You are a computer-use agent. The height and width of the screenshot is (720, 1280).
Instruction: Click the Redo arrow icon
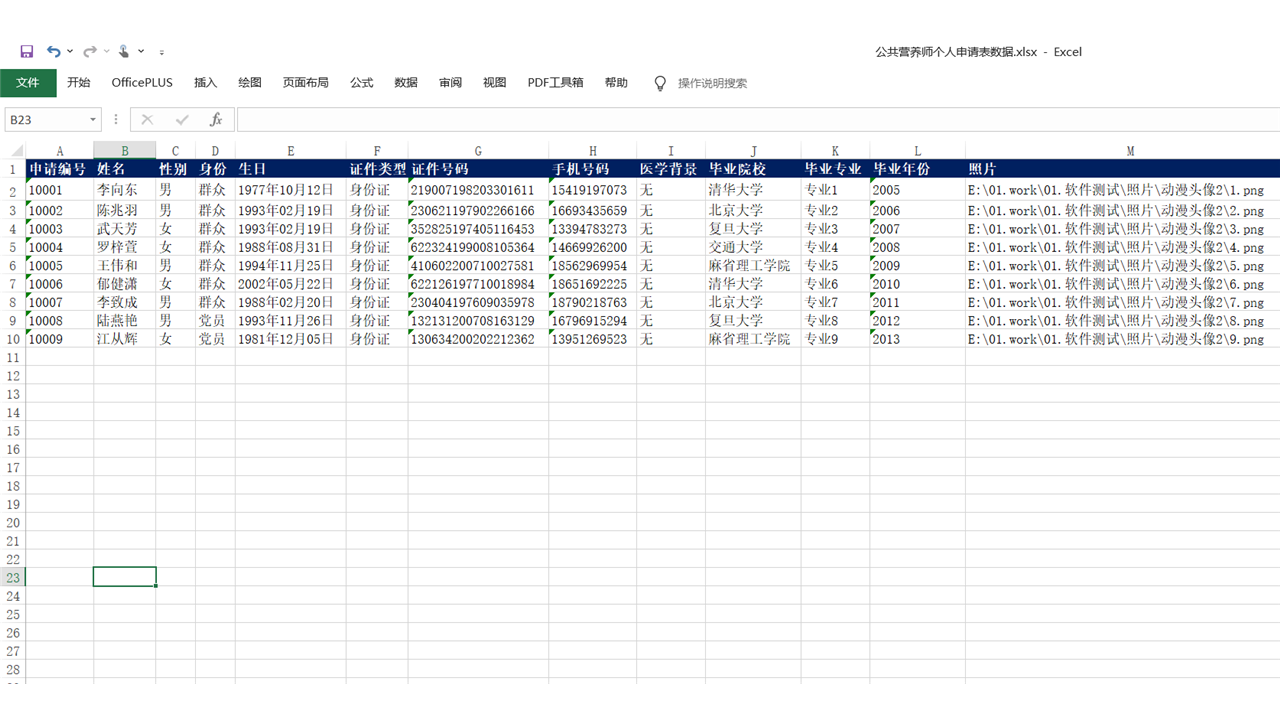tap(90, 51)
